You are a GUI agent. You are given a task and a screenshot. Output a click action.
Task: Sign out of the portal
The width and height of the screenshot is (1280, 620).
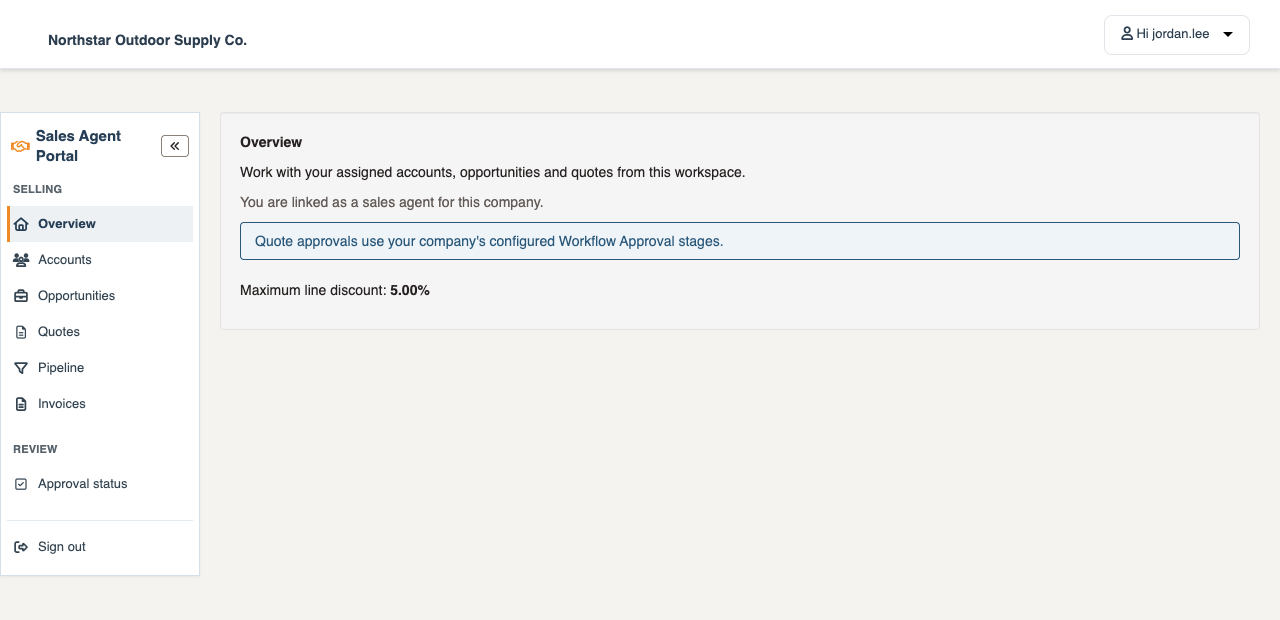click(100, 547)
